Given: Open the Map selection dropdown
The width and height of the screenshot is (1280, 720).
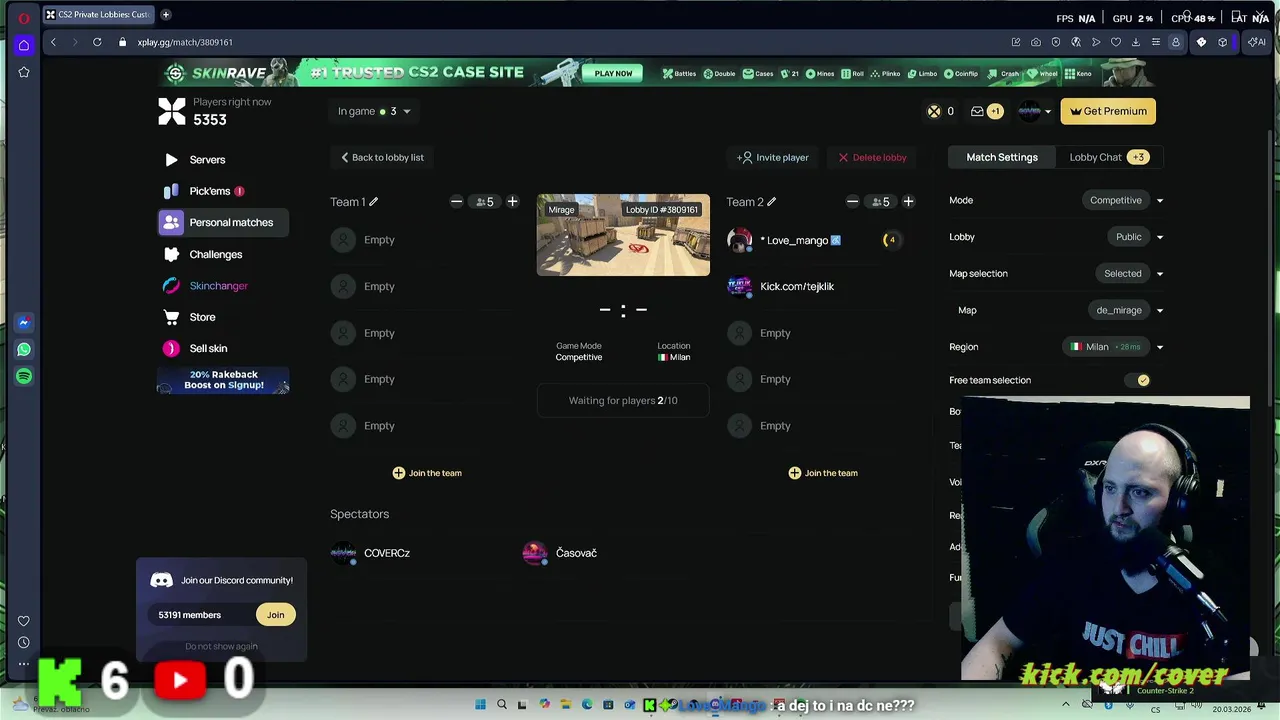Looking at the screenshot, I should [1130, 274].
